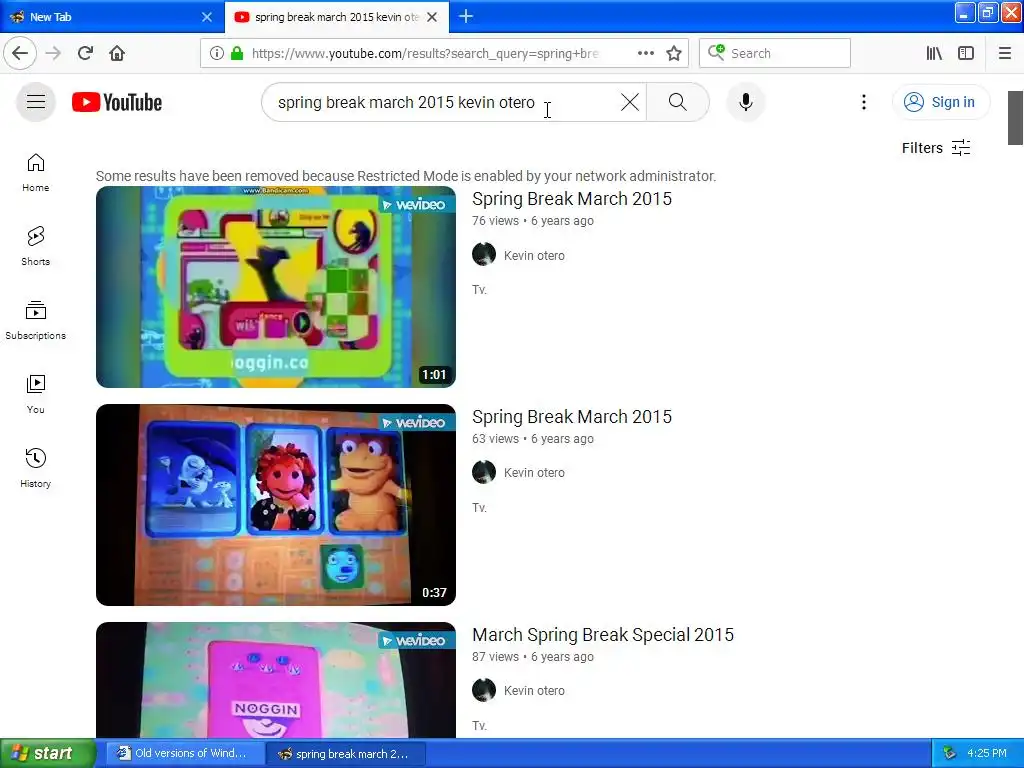
Task: Play the 1:01 video thumbnail
Action: [x=276, y=287]
